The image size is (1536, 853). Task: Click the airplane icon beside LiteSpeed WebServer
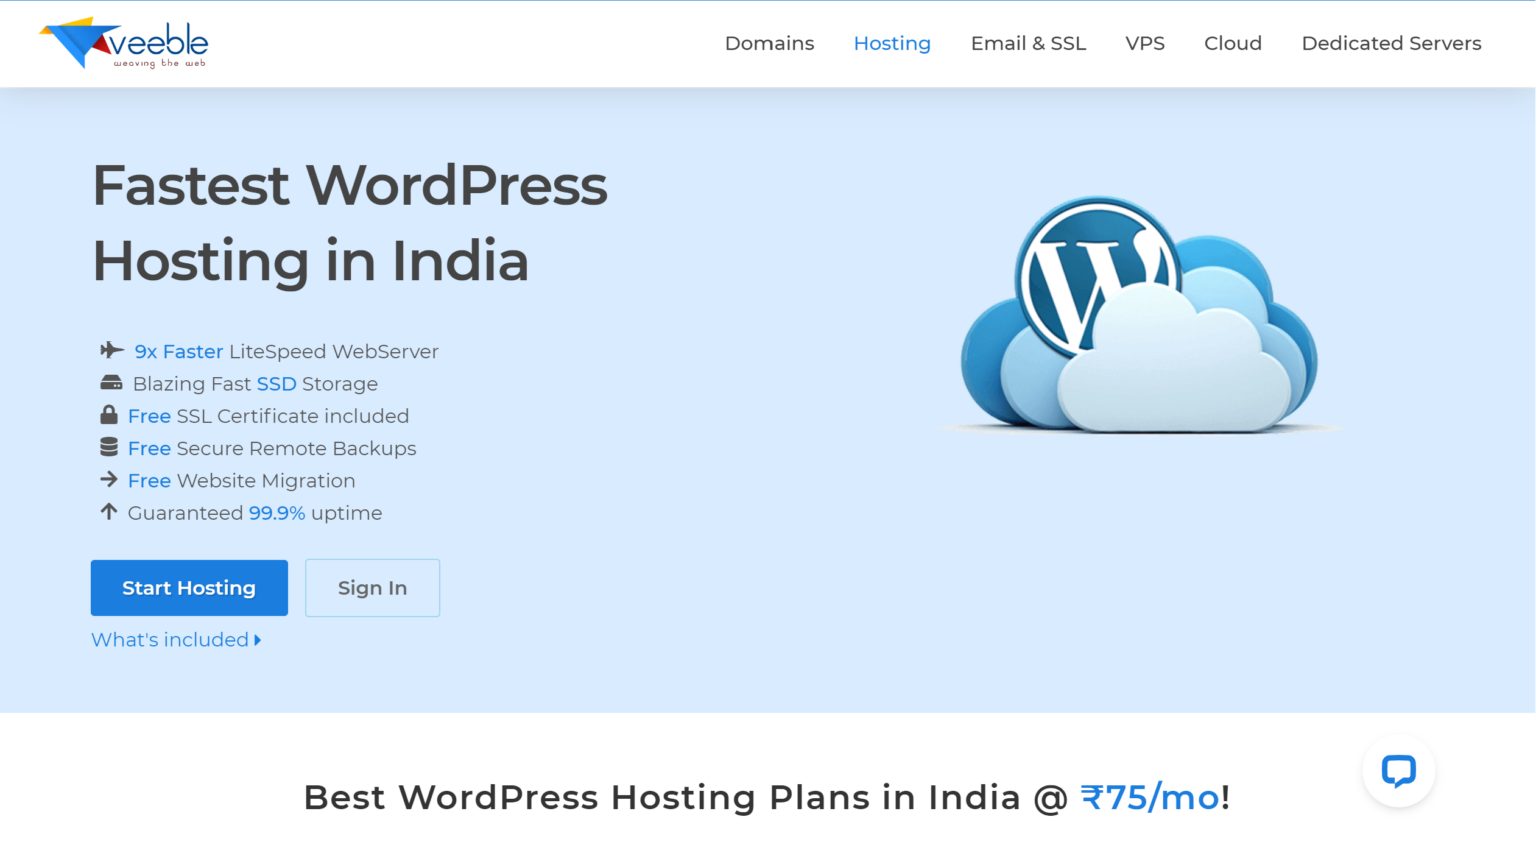112,350
